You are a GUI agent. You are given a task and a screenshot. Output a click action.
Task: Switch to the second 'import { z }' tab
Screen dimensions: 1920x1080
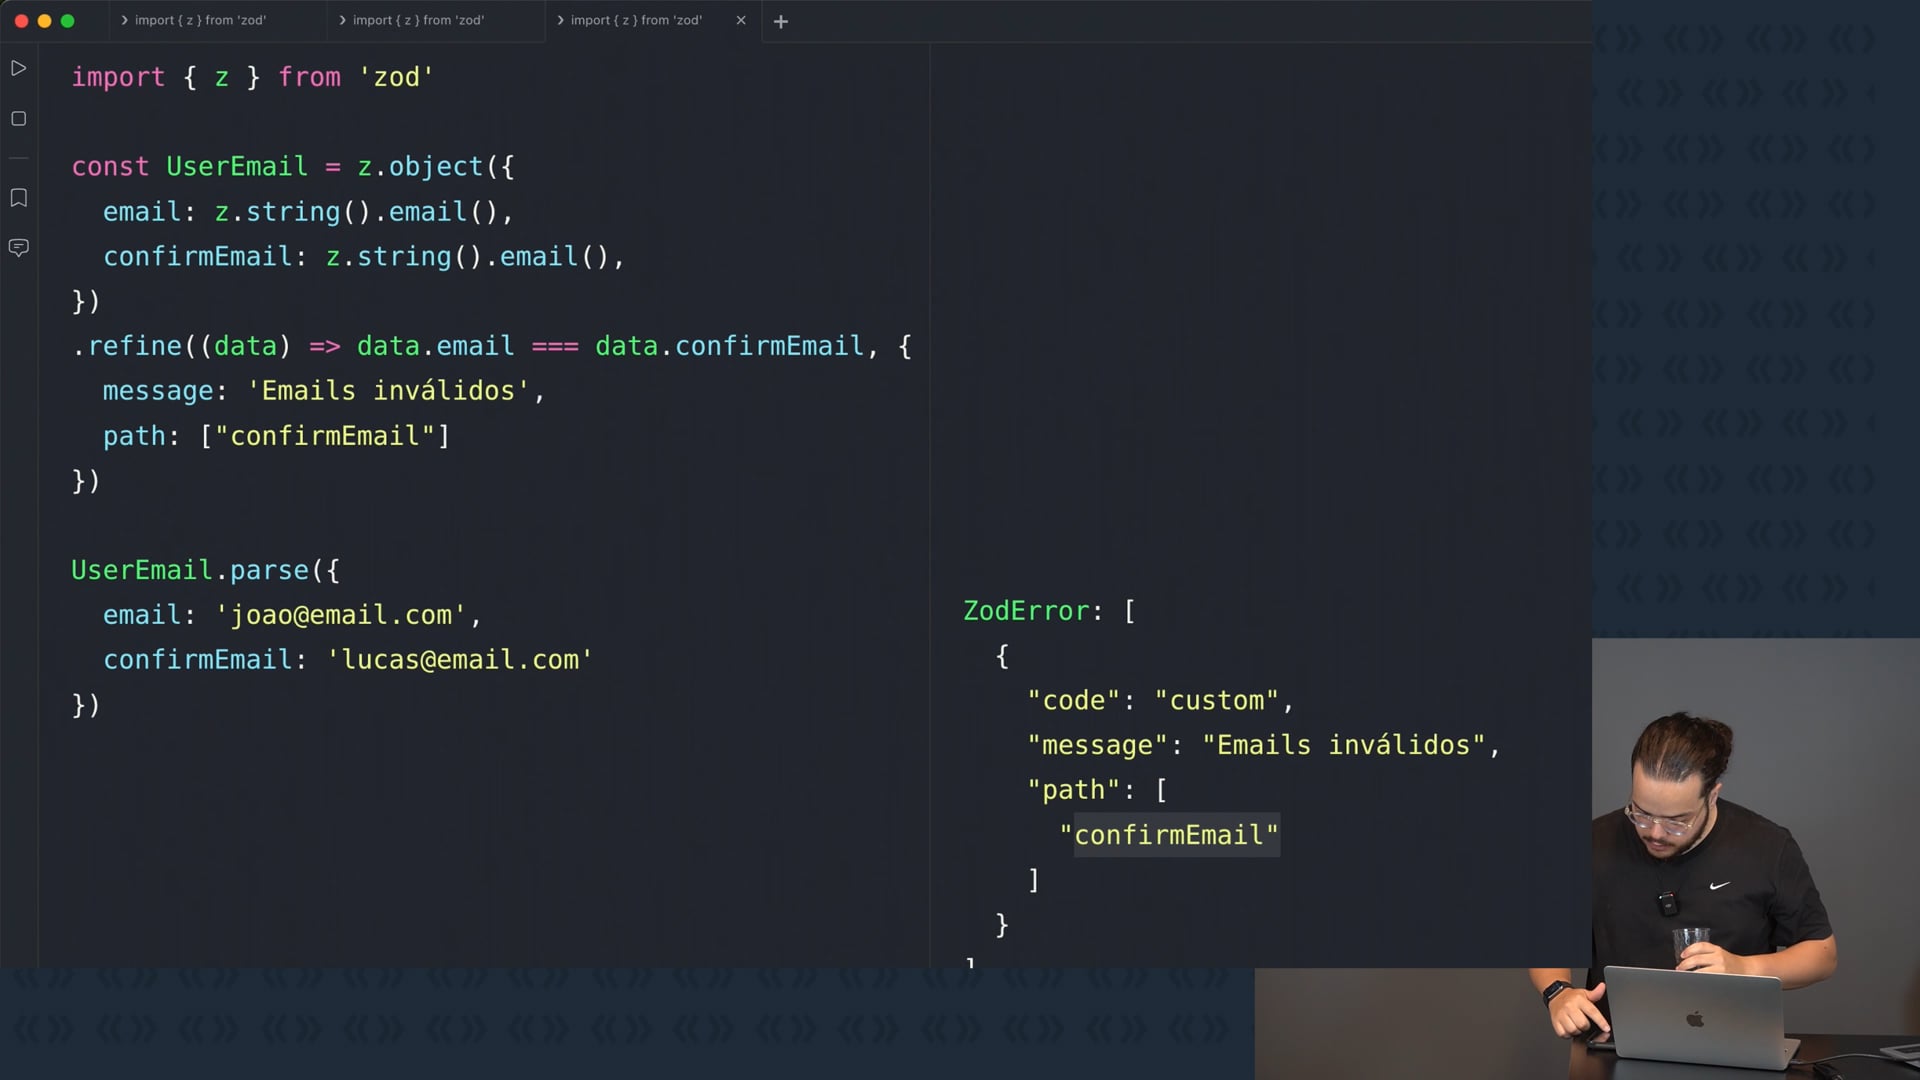coord(418,20)
